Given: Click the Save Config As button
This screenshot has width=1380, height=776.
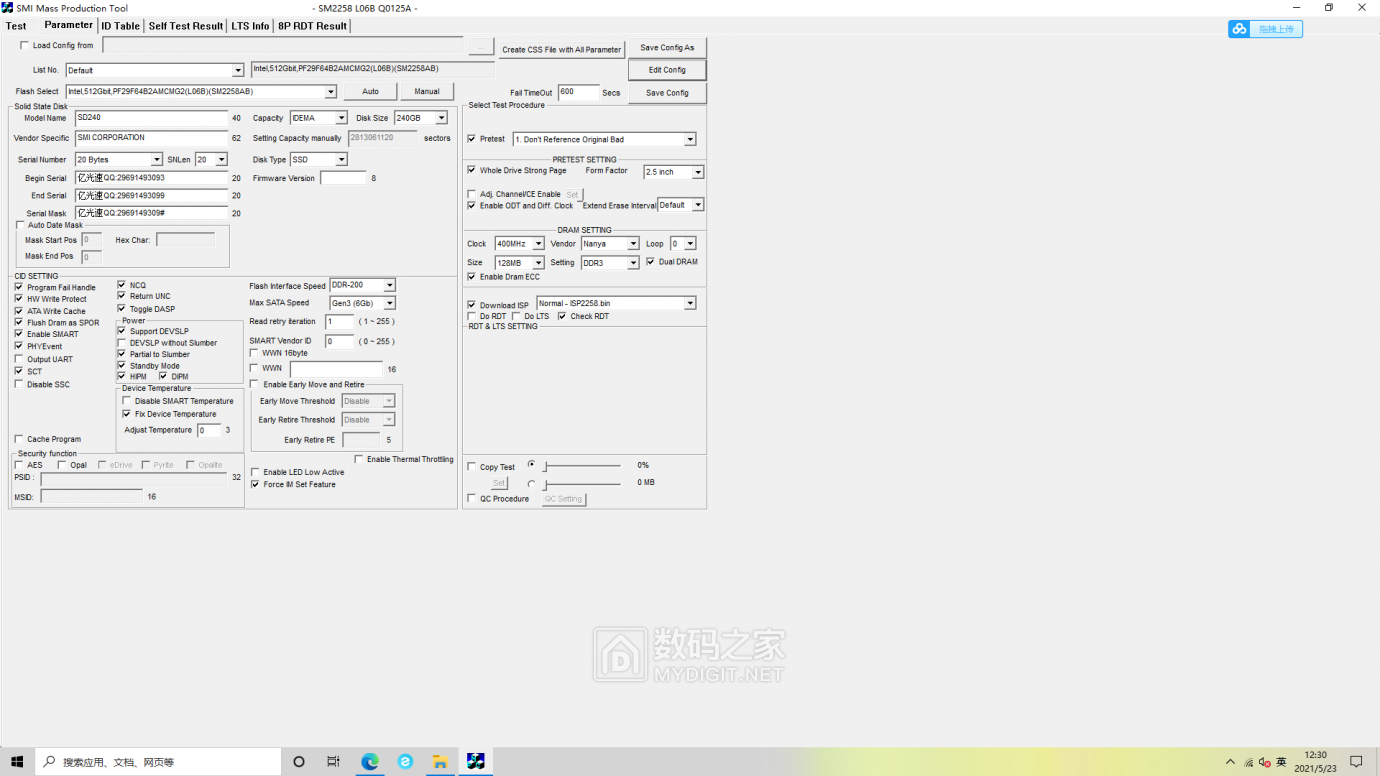Looking at the screenshot, I should click(x=667, y=48).
